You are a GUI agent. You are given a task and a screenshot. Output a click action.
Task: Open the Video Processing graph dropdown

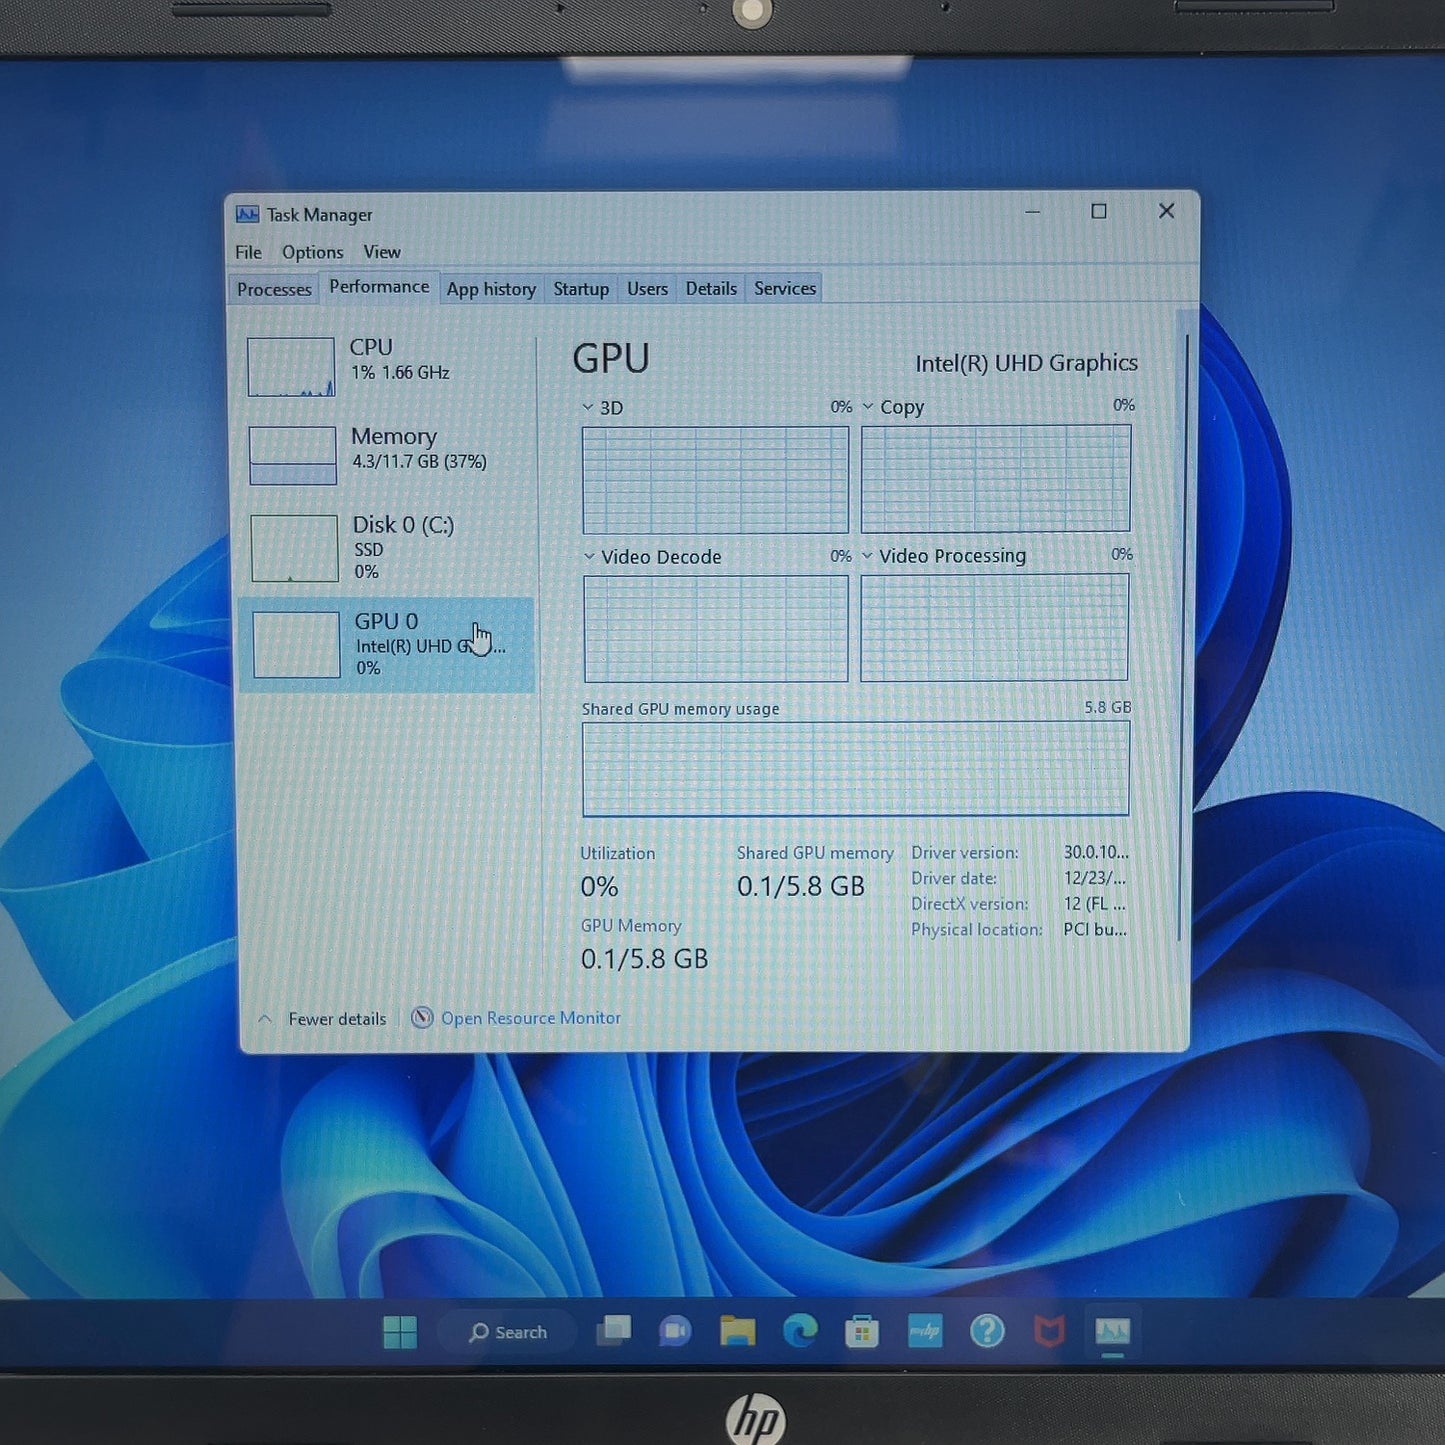pos(867,555)
